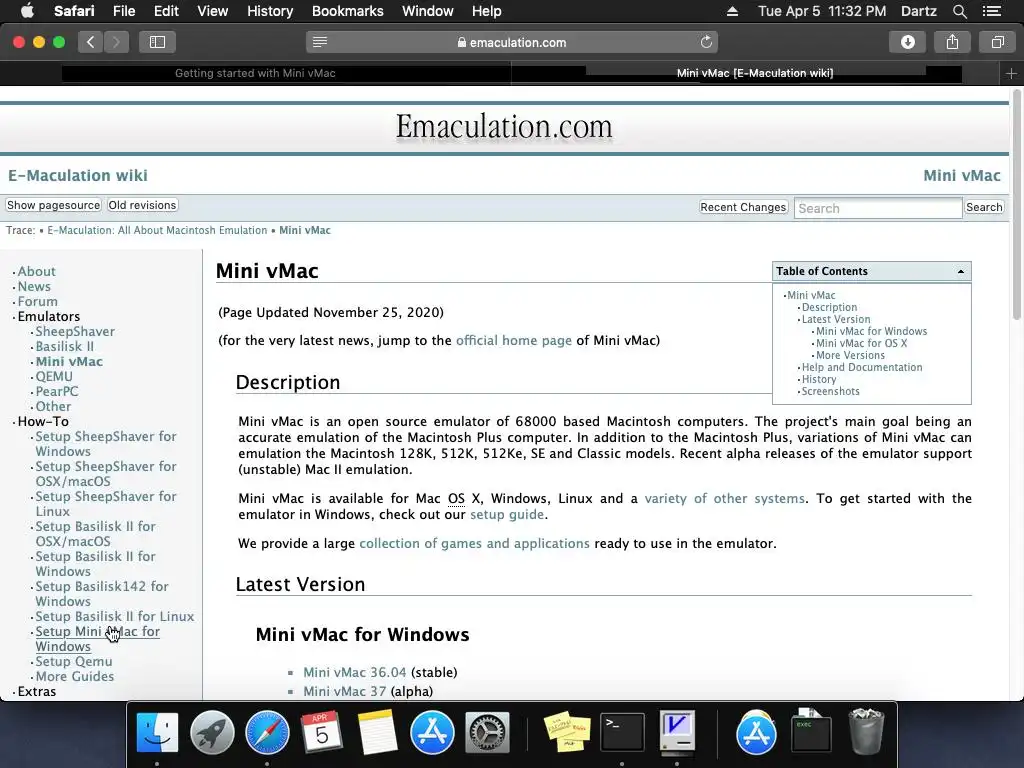1024x768 pixels.
Task: Open SheepShaver in sidebar
Action: (75, 332)
